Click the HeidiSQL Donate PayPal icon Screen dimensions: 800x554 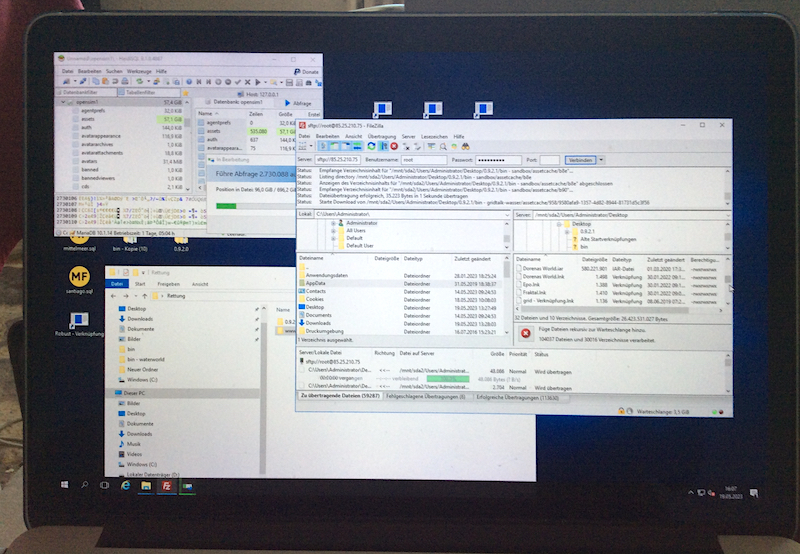(296, 72)
